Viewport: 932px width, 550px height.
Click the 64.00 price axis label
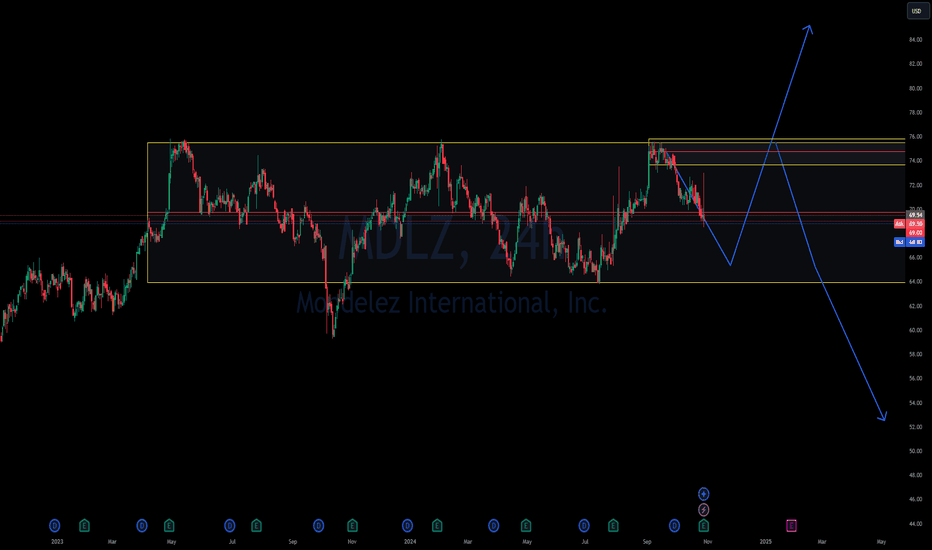[915, 281]
